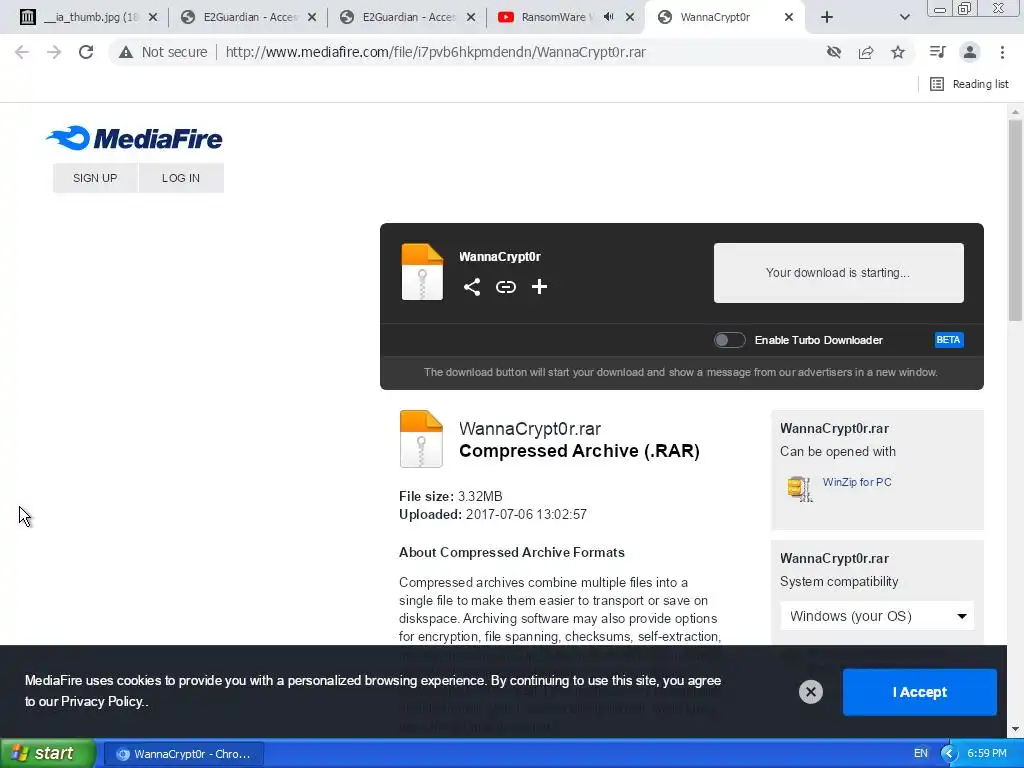Click the crossed-out eye icon in address bar

pyautogui.click(x=833, y=52)
